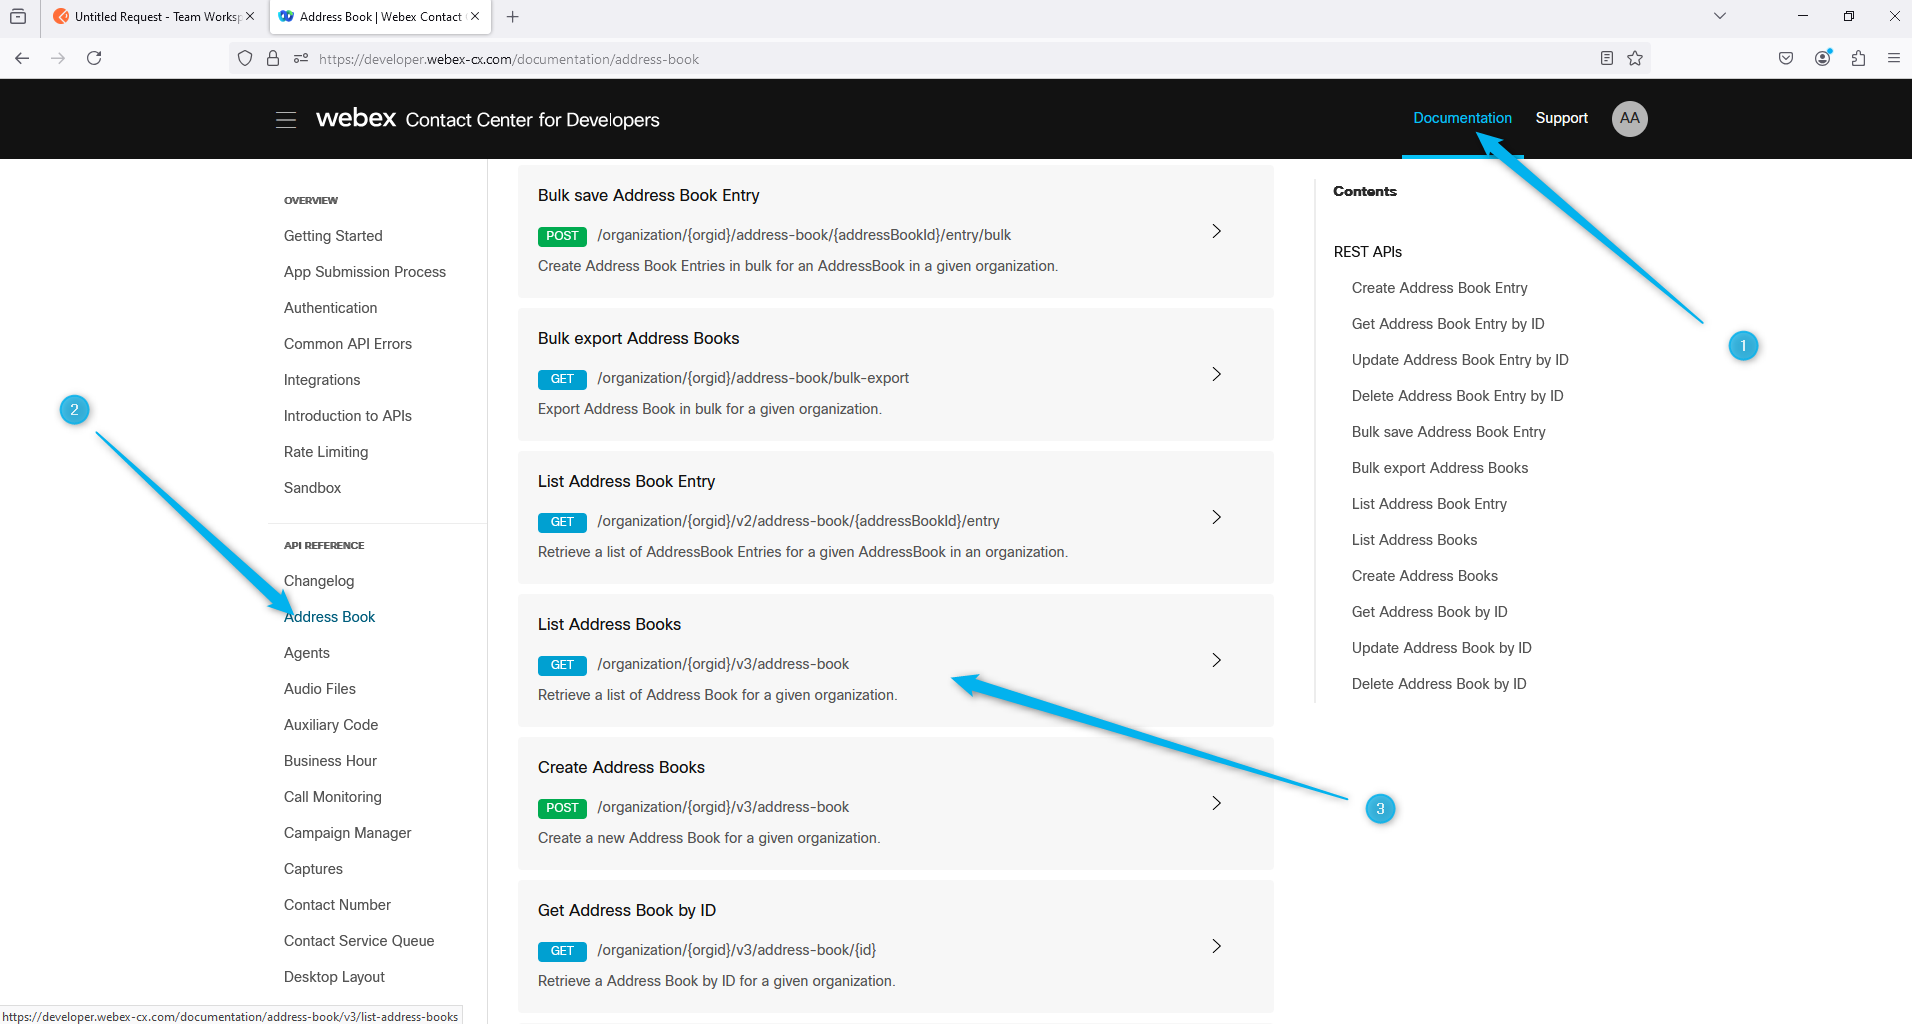The height and width of the screenshot is (1024, 1912).
Task: Expand Get Address Book by ID chevron
Action: (1216, 946)
